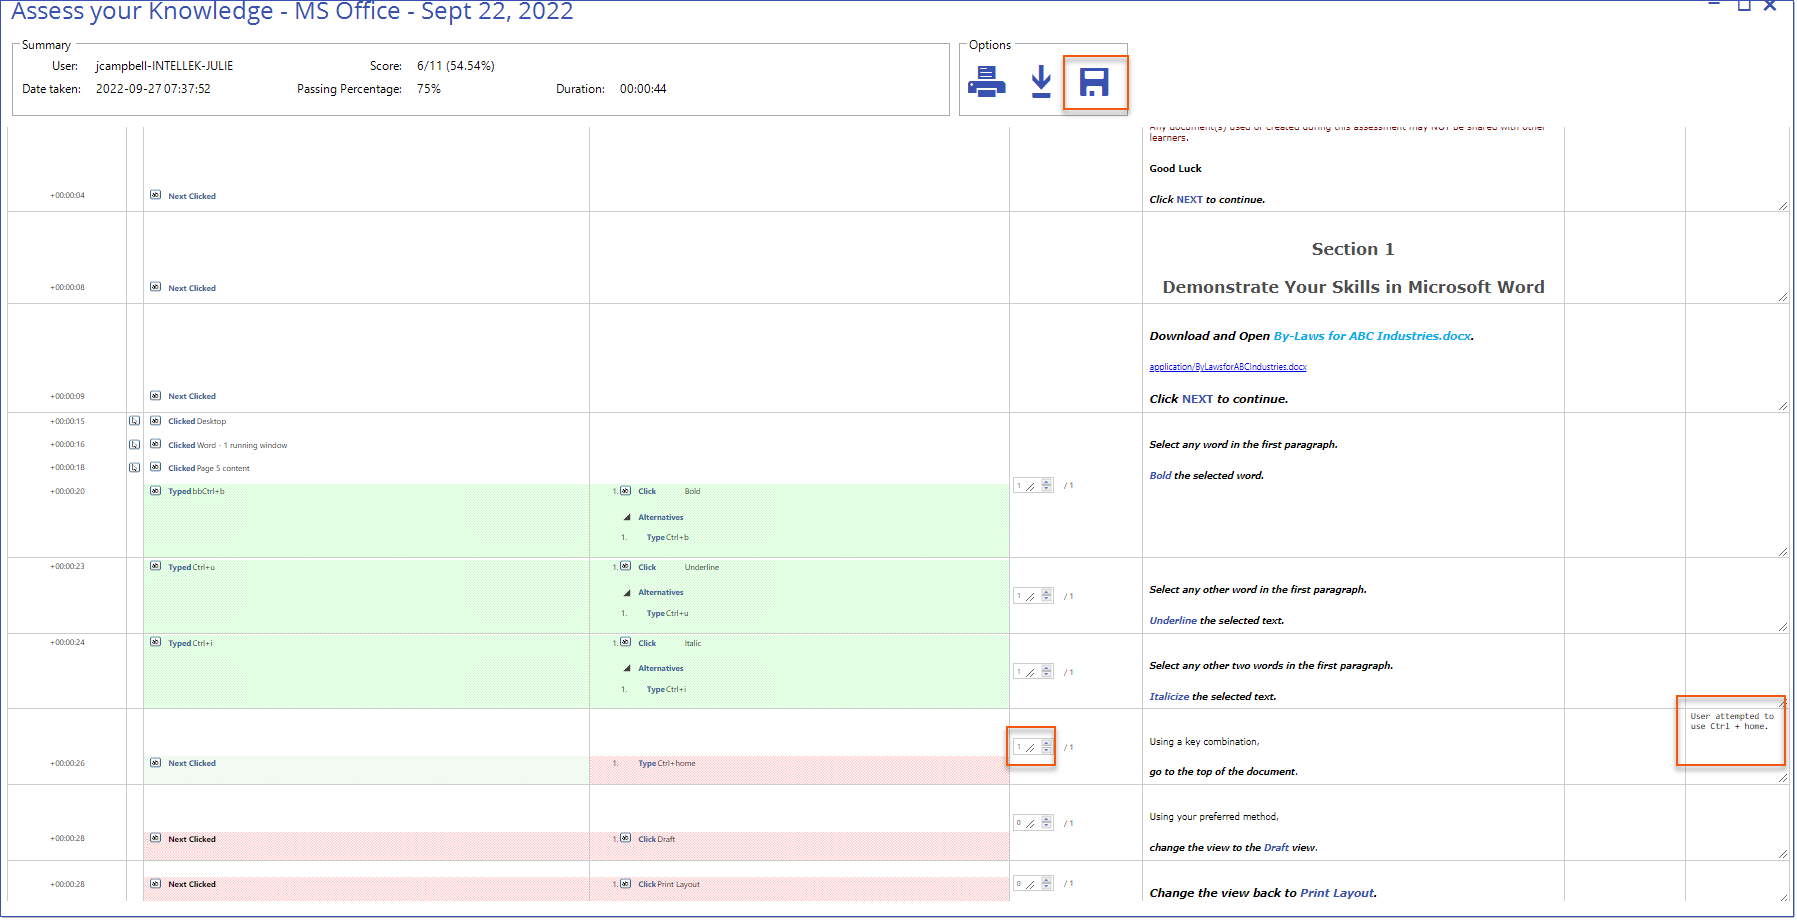The height and width of the screenshot is (920, 1797).
Task: Collapse the Alternatives list under 'Click Underline'
Action: click(x=627, y=592)
